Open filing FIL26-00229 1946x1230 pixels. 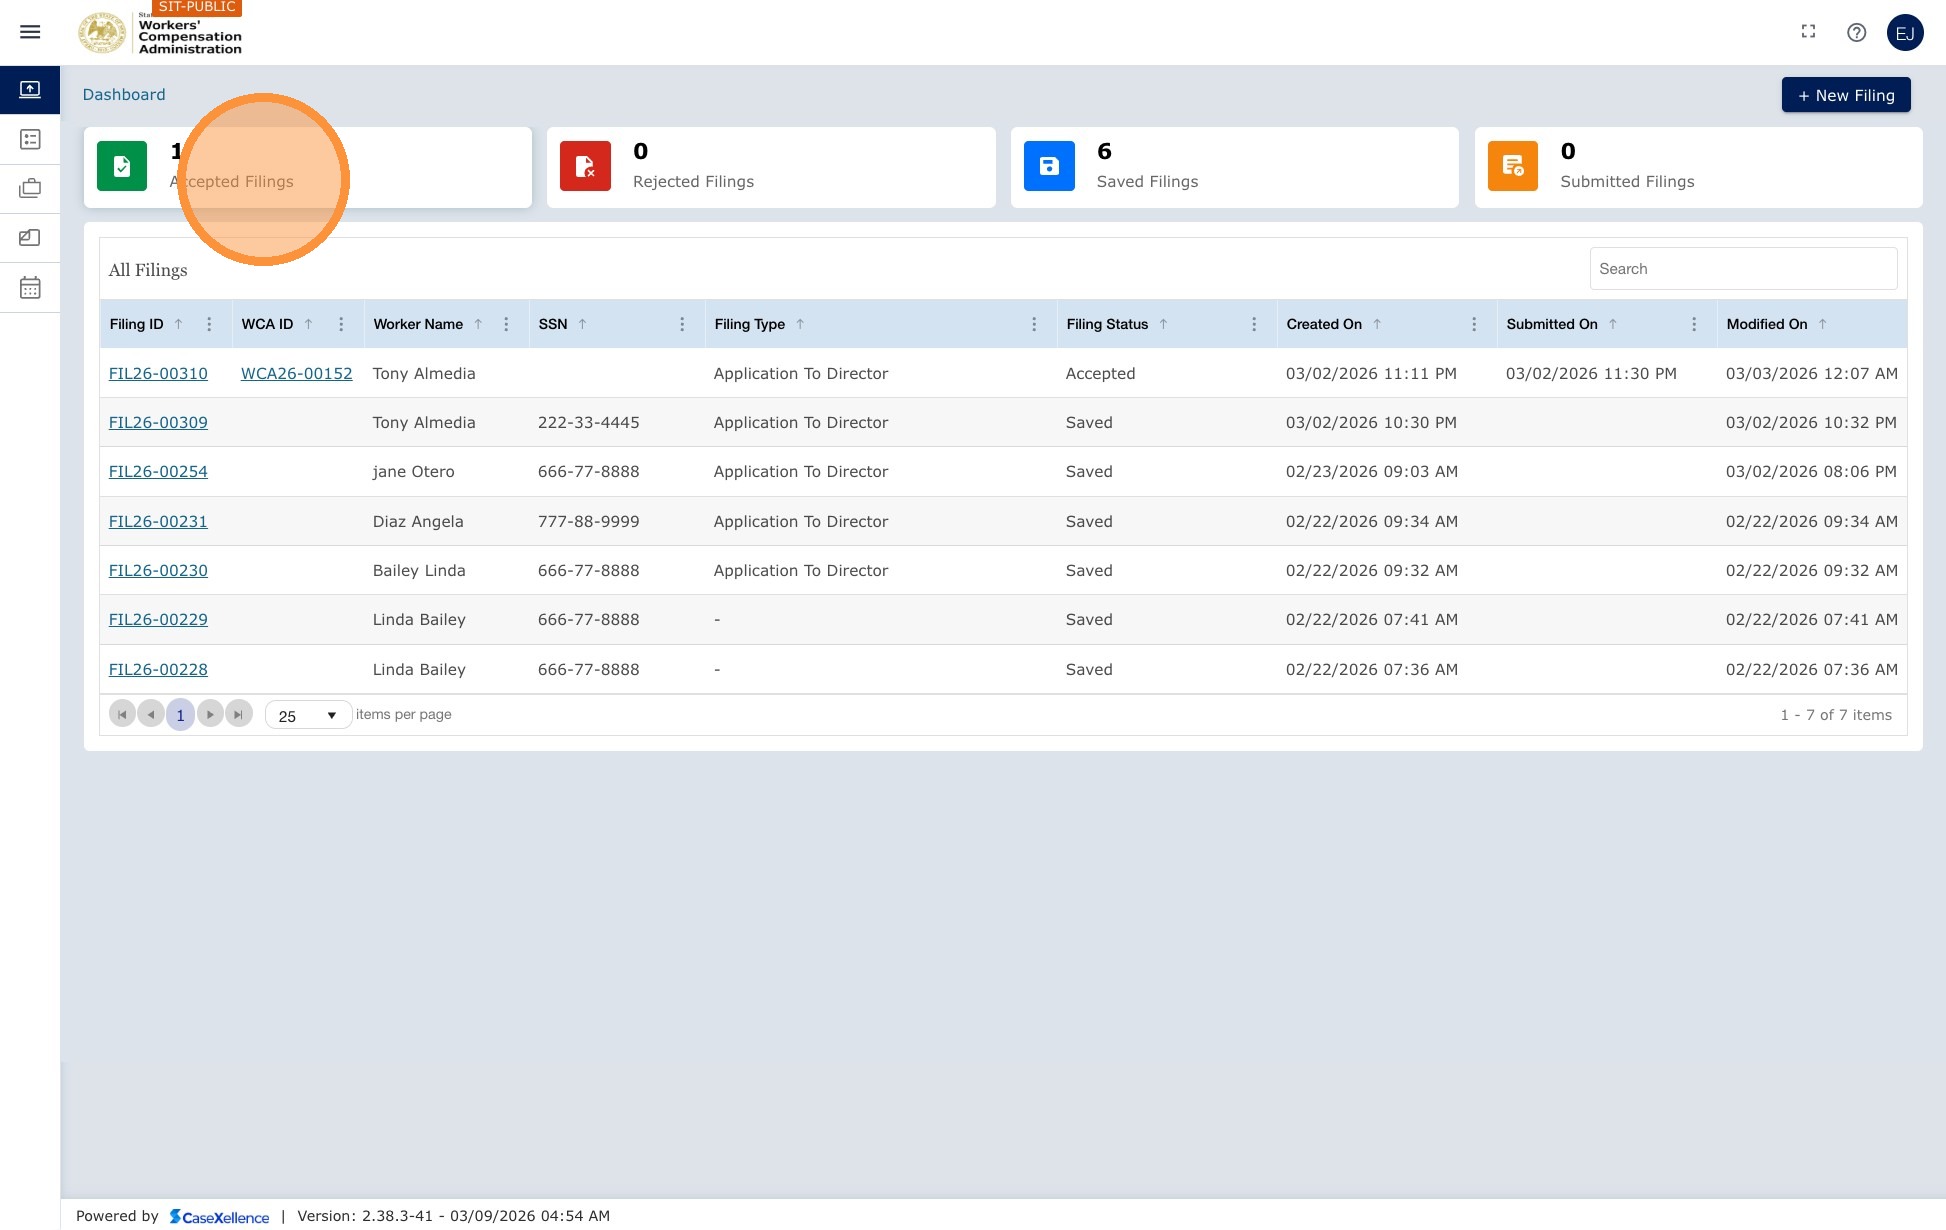point(158,620)
